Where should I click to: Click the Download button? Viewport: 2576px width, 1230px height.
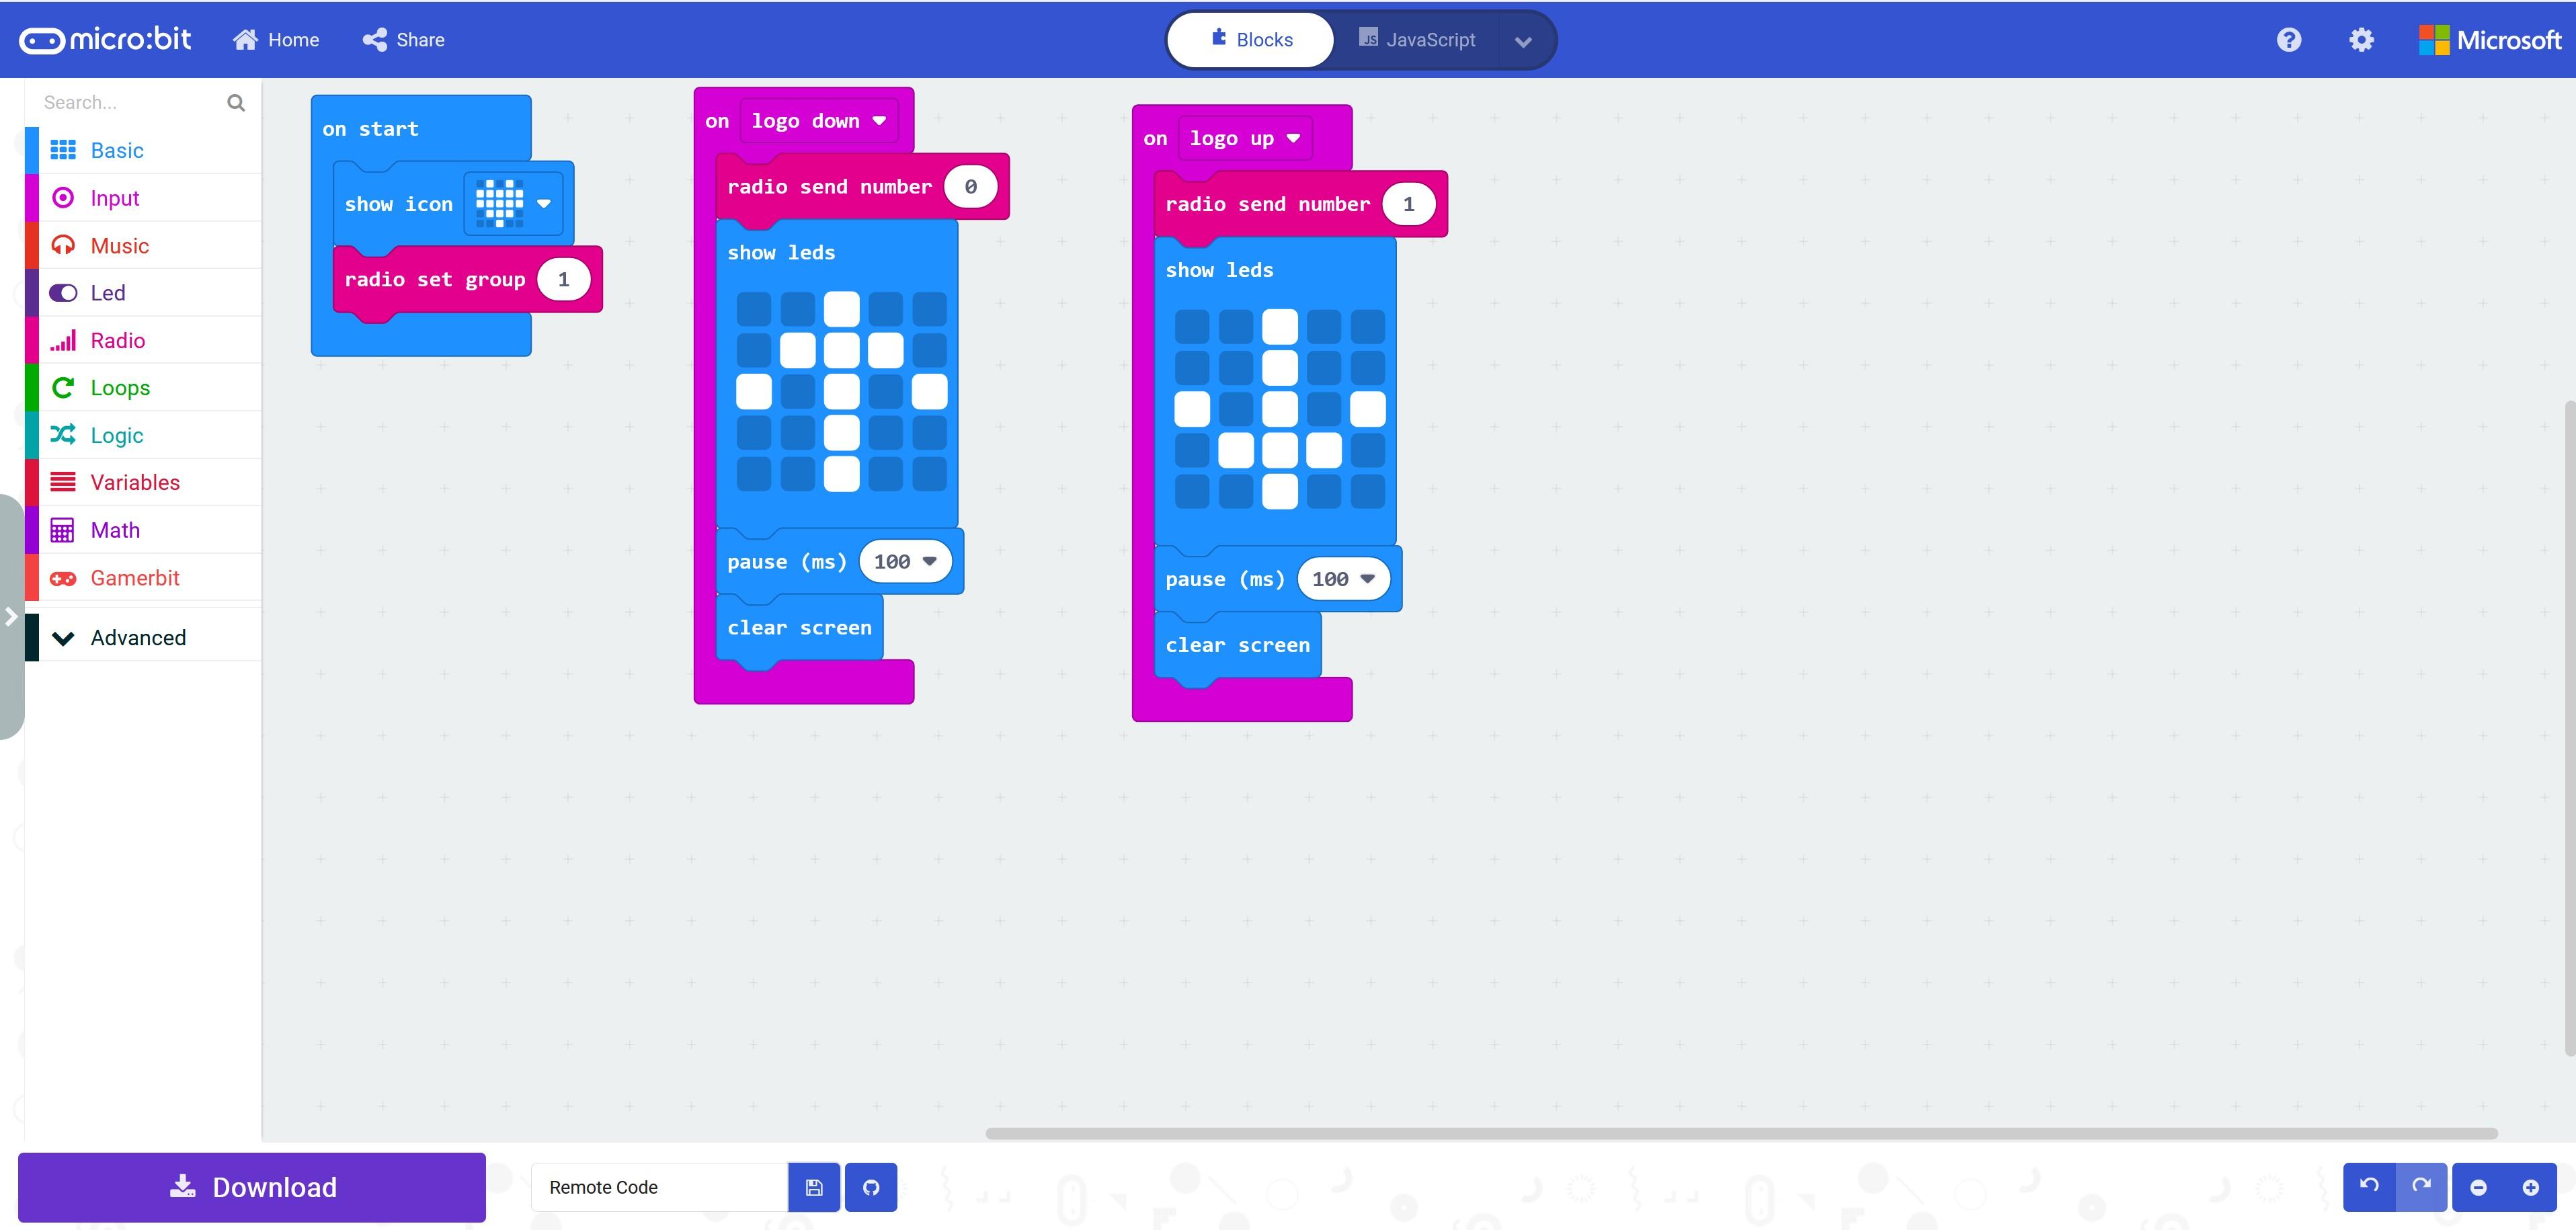click(x=251, y=1187)
